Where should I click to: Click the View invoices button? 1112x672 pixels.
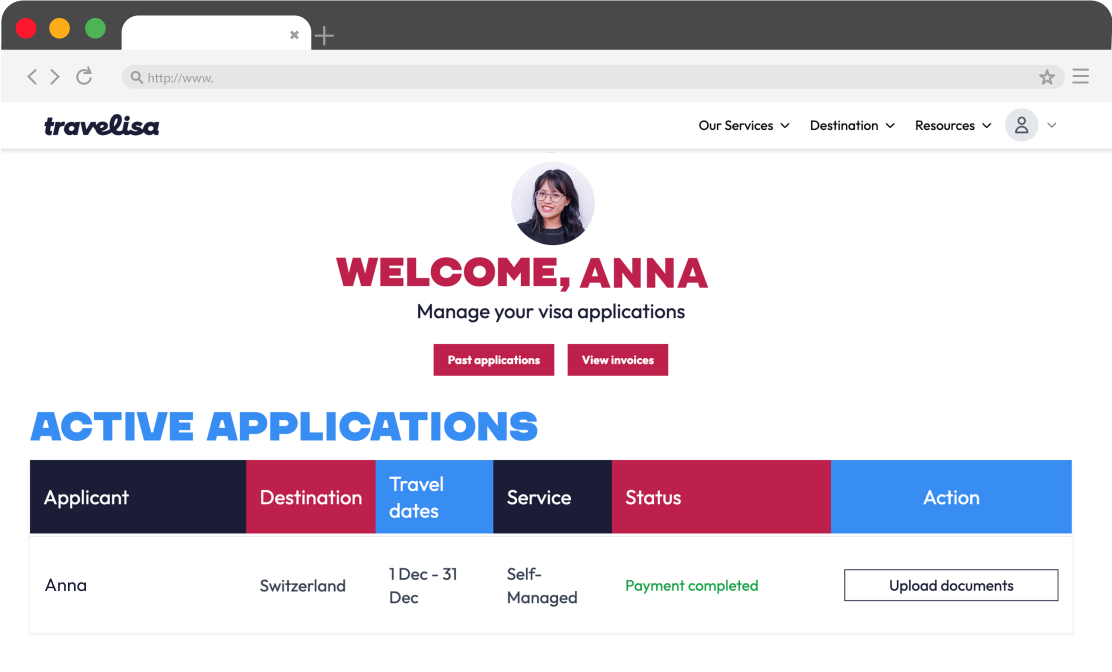(617, 360)
